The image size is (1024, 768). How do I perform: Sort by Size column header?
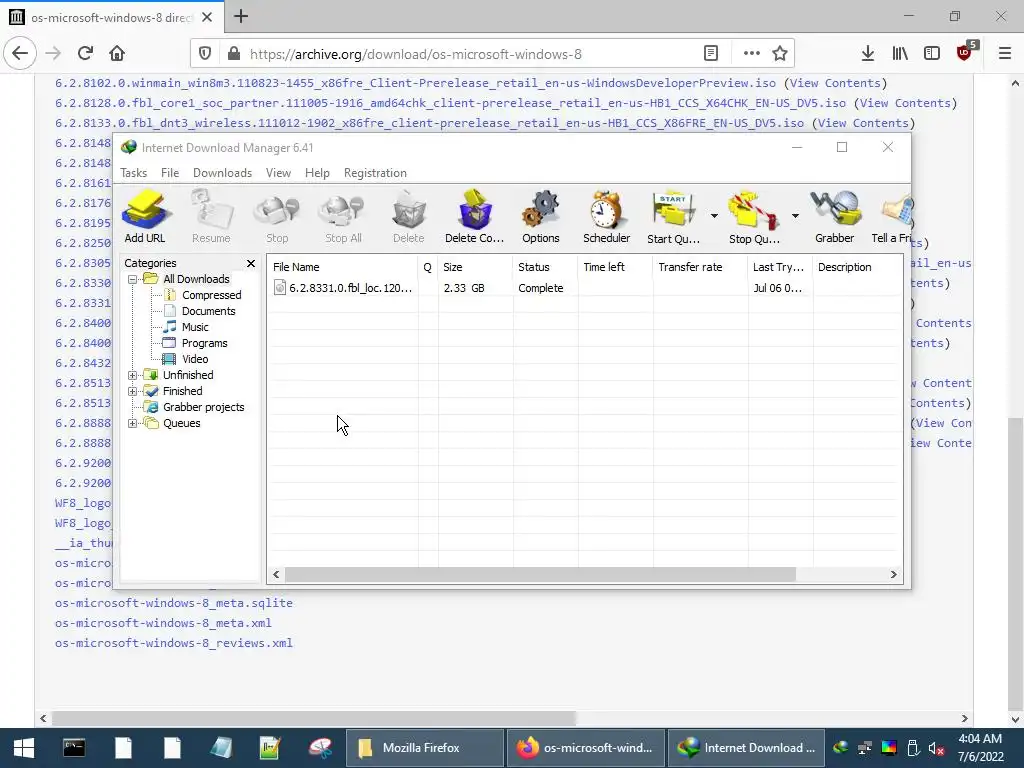(475, 267)
